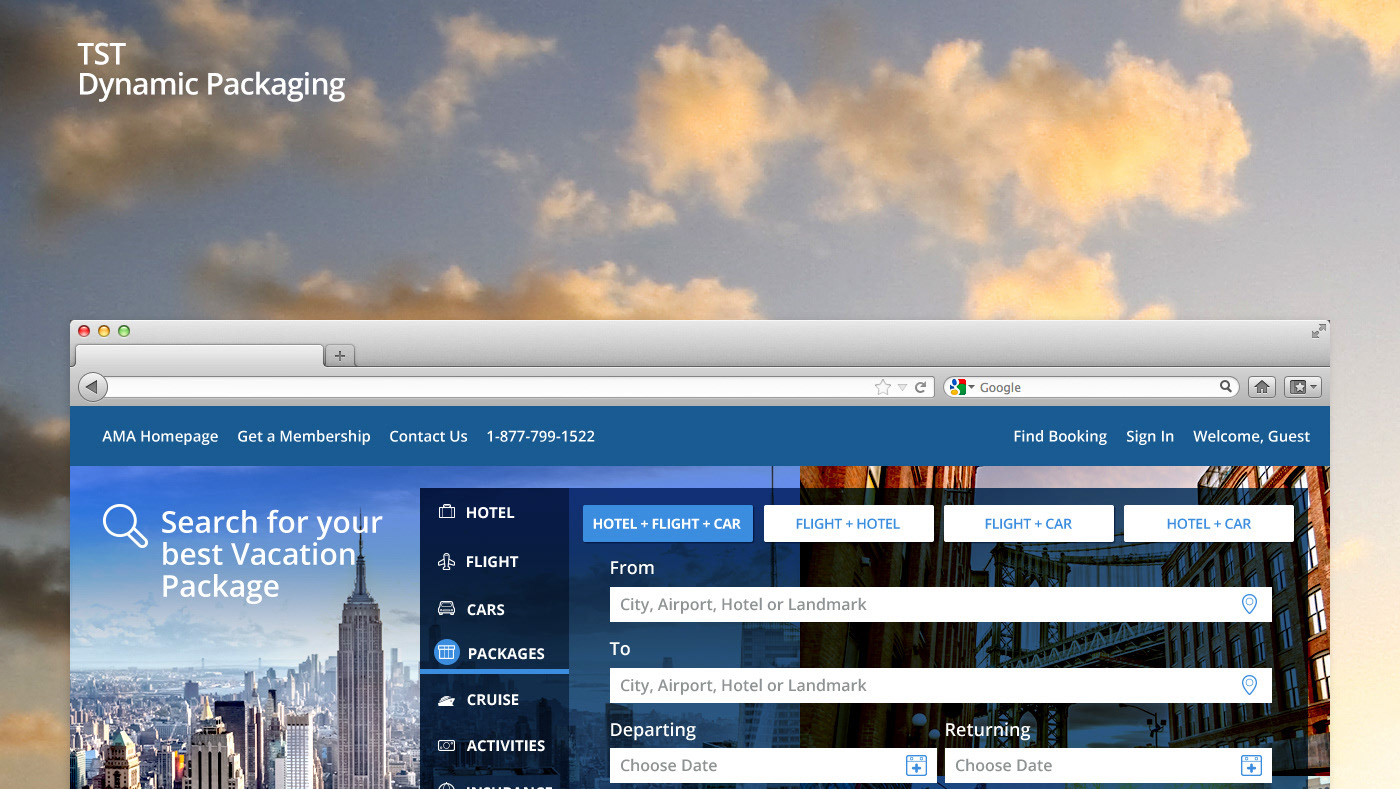Select the HOTEL menu label

[x=490, y=513]
